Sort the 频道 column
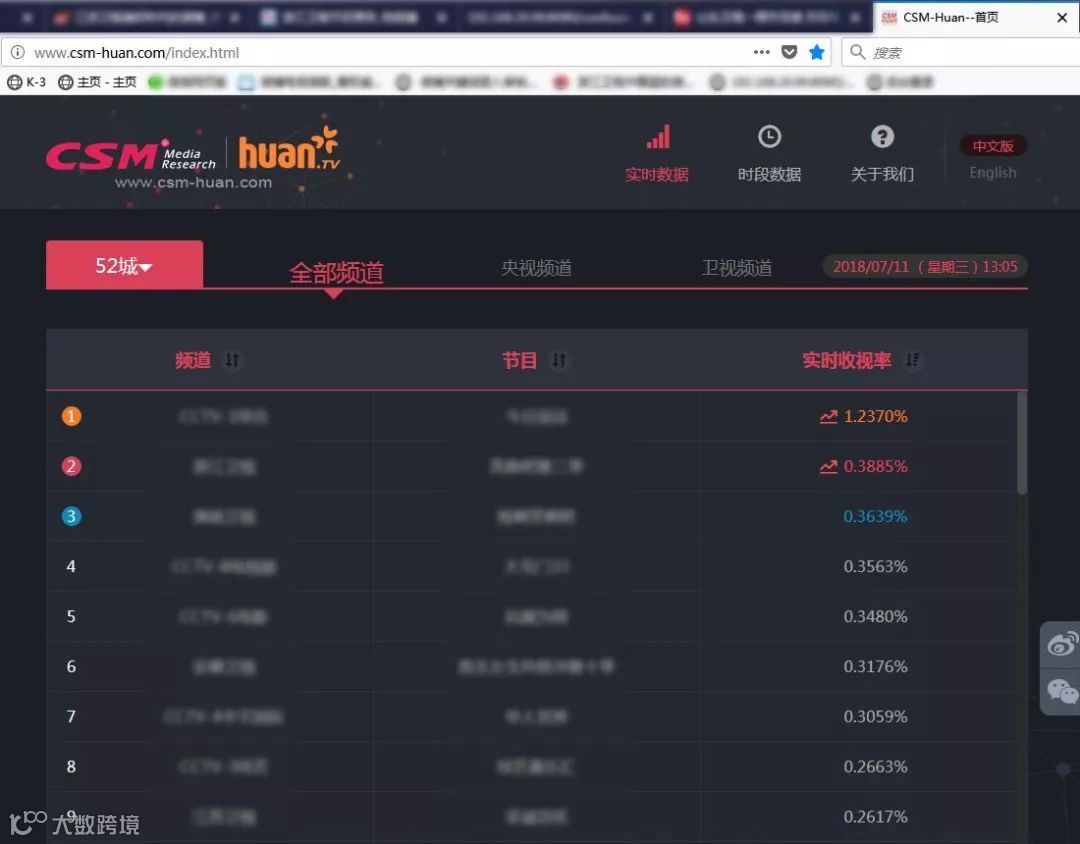This screenshot has width=1080, height=844. (x=232, y=360)
